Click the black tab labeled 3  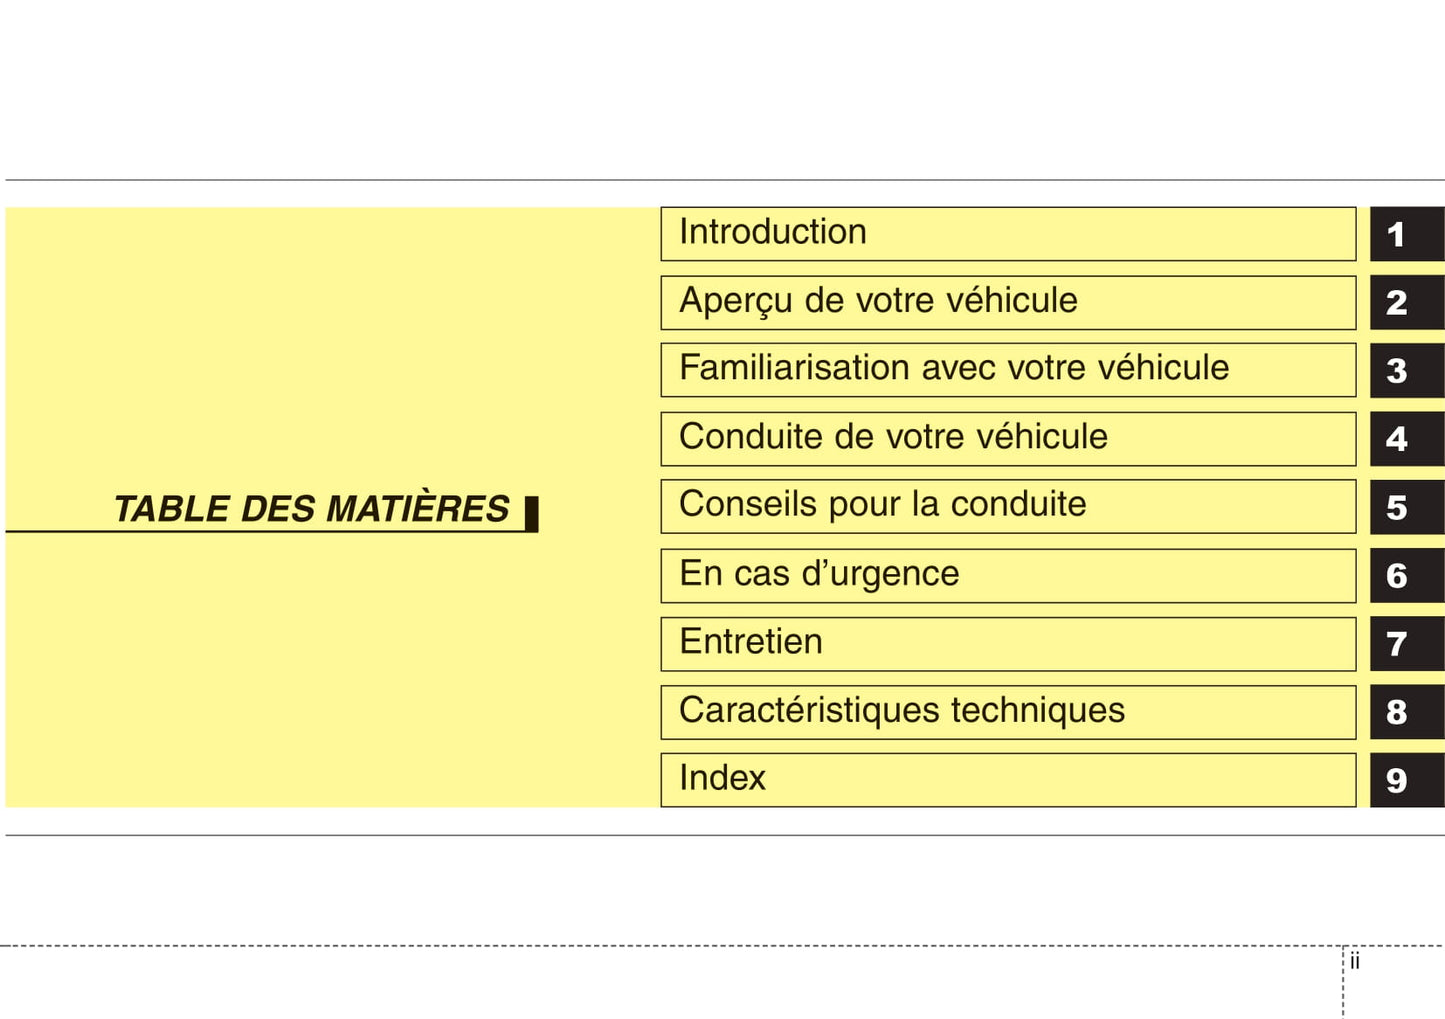1405,370
